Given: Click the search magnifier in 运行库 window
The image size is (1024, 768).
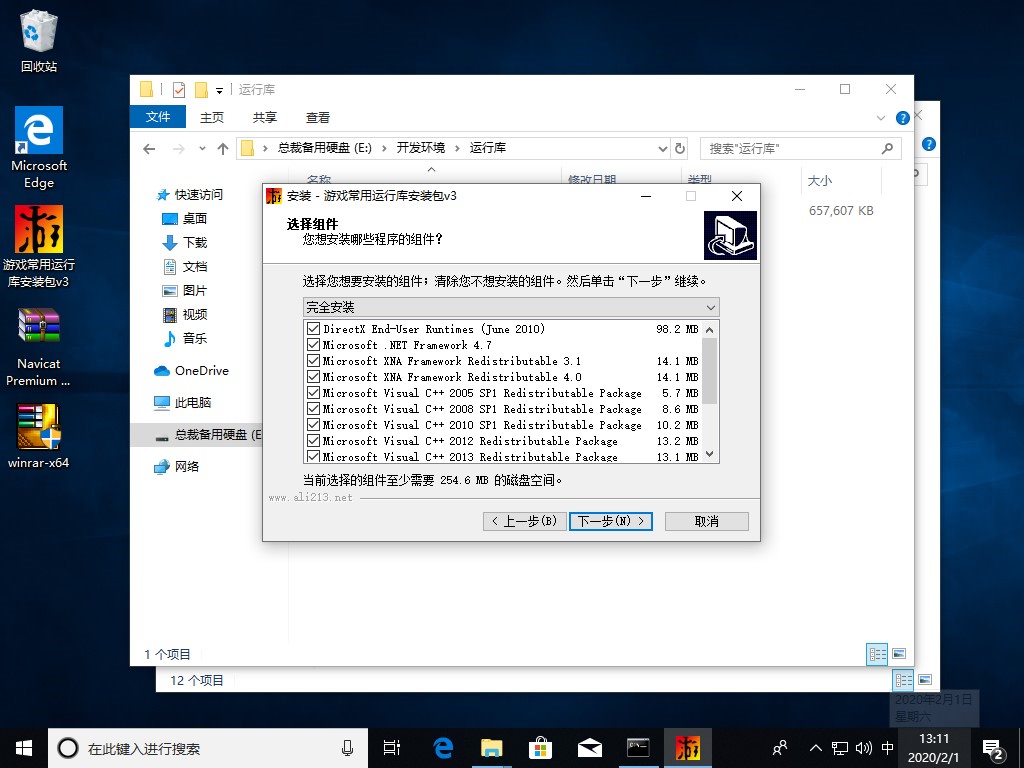Looking at the screenshot, I should coord(887,148).
